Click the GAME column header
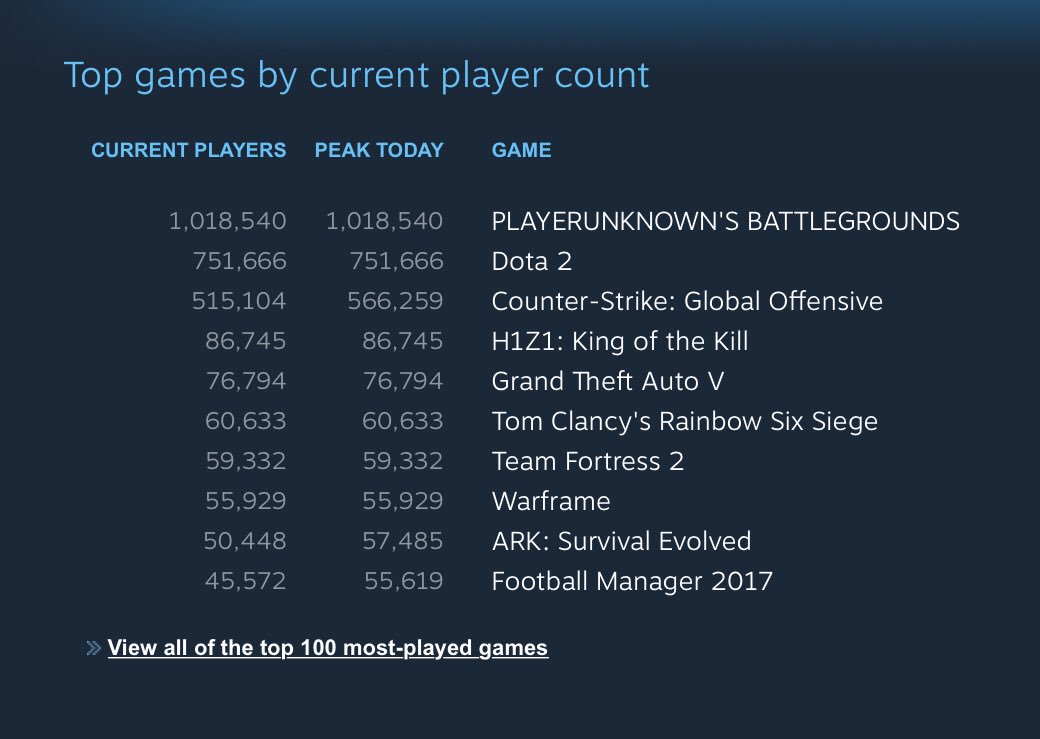1040x739 pixels. pos(521,151)
